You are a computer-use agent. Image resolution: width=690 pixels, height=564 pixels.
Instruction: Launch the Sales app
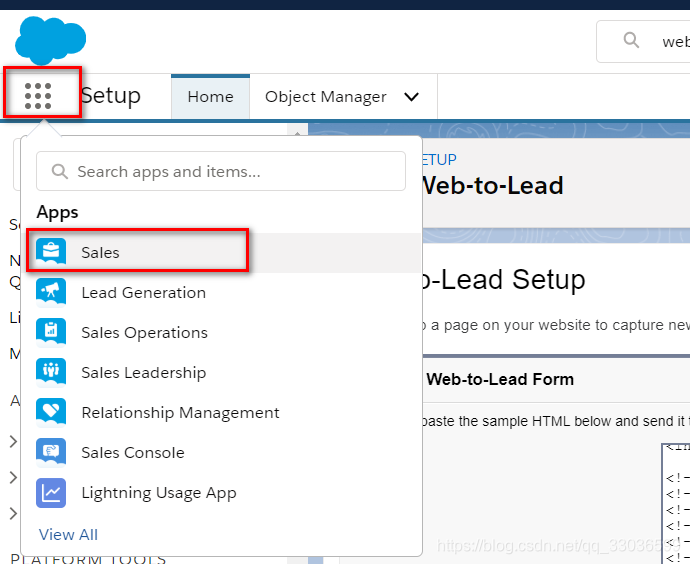(223, 253)
